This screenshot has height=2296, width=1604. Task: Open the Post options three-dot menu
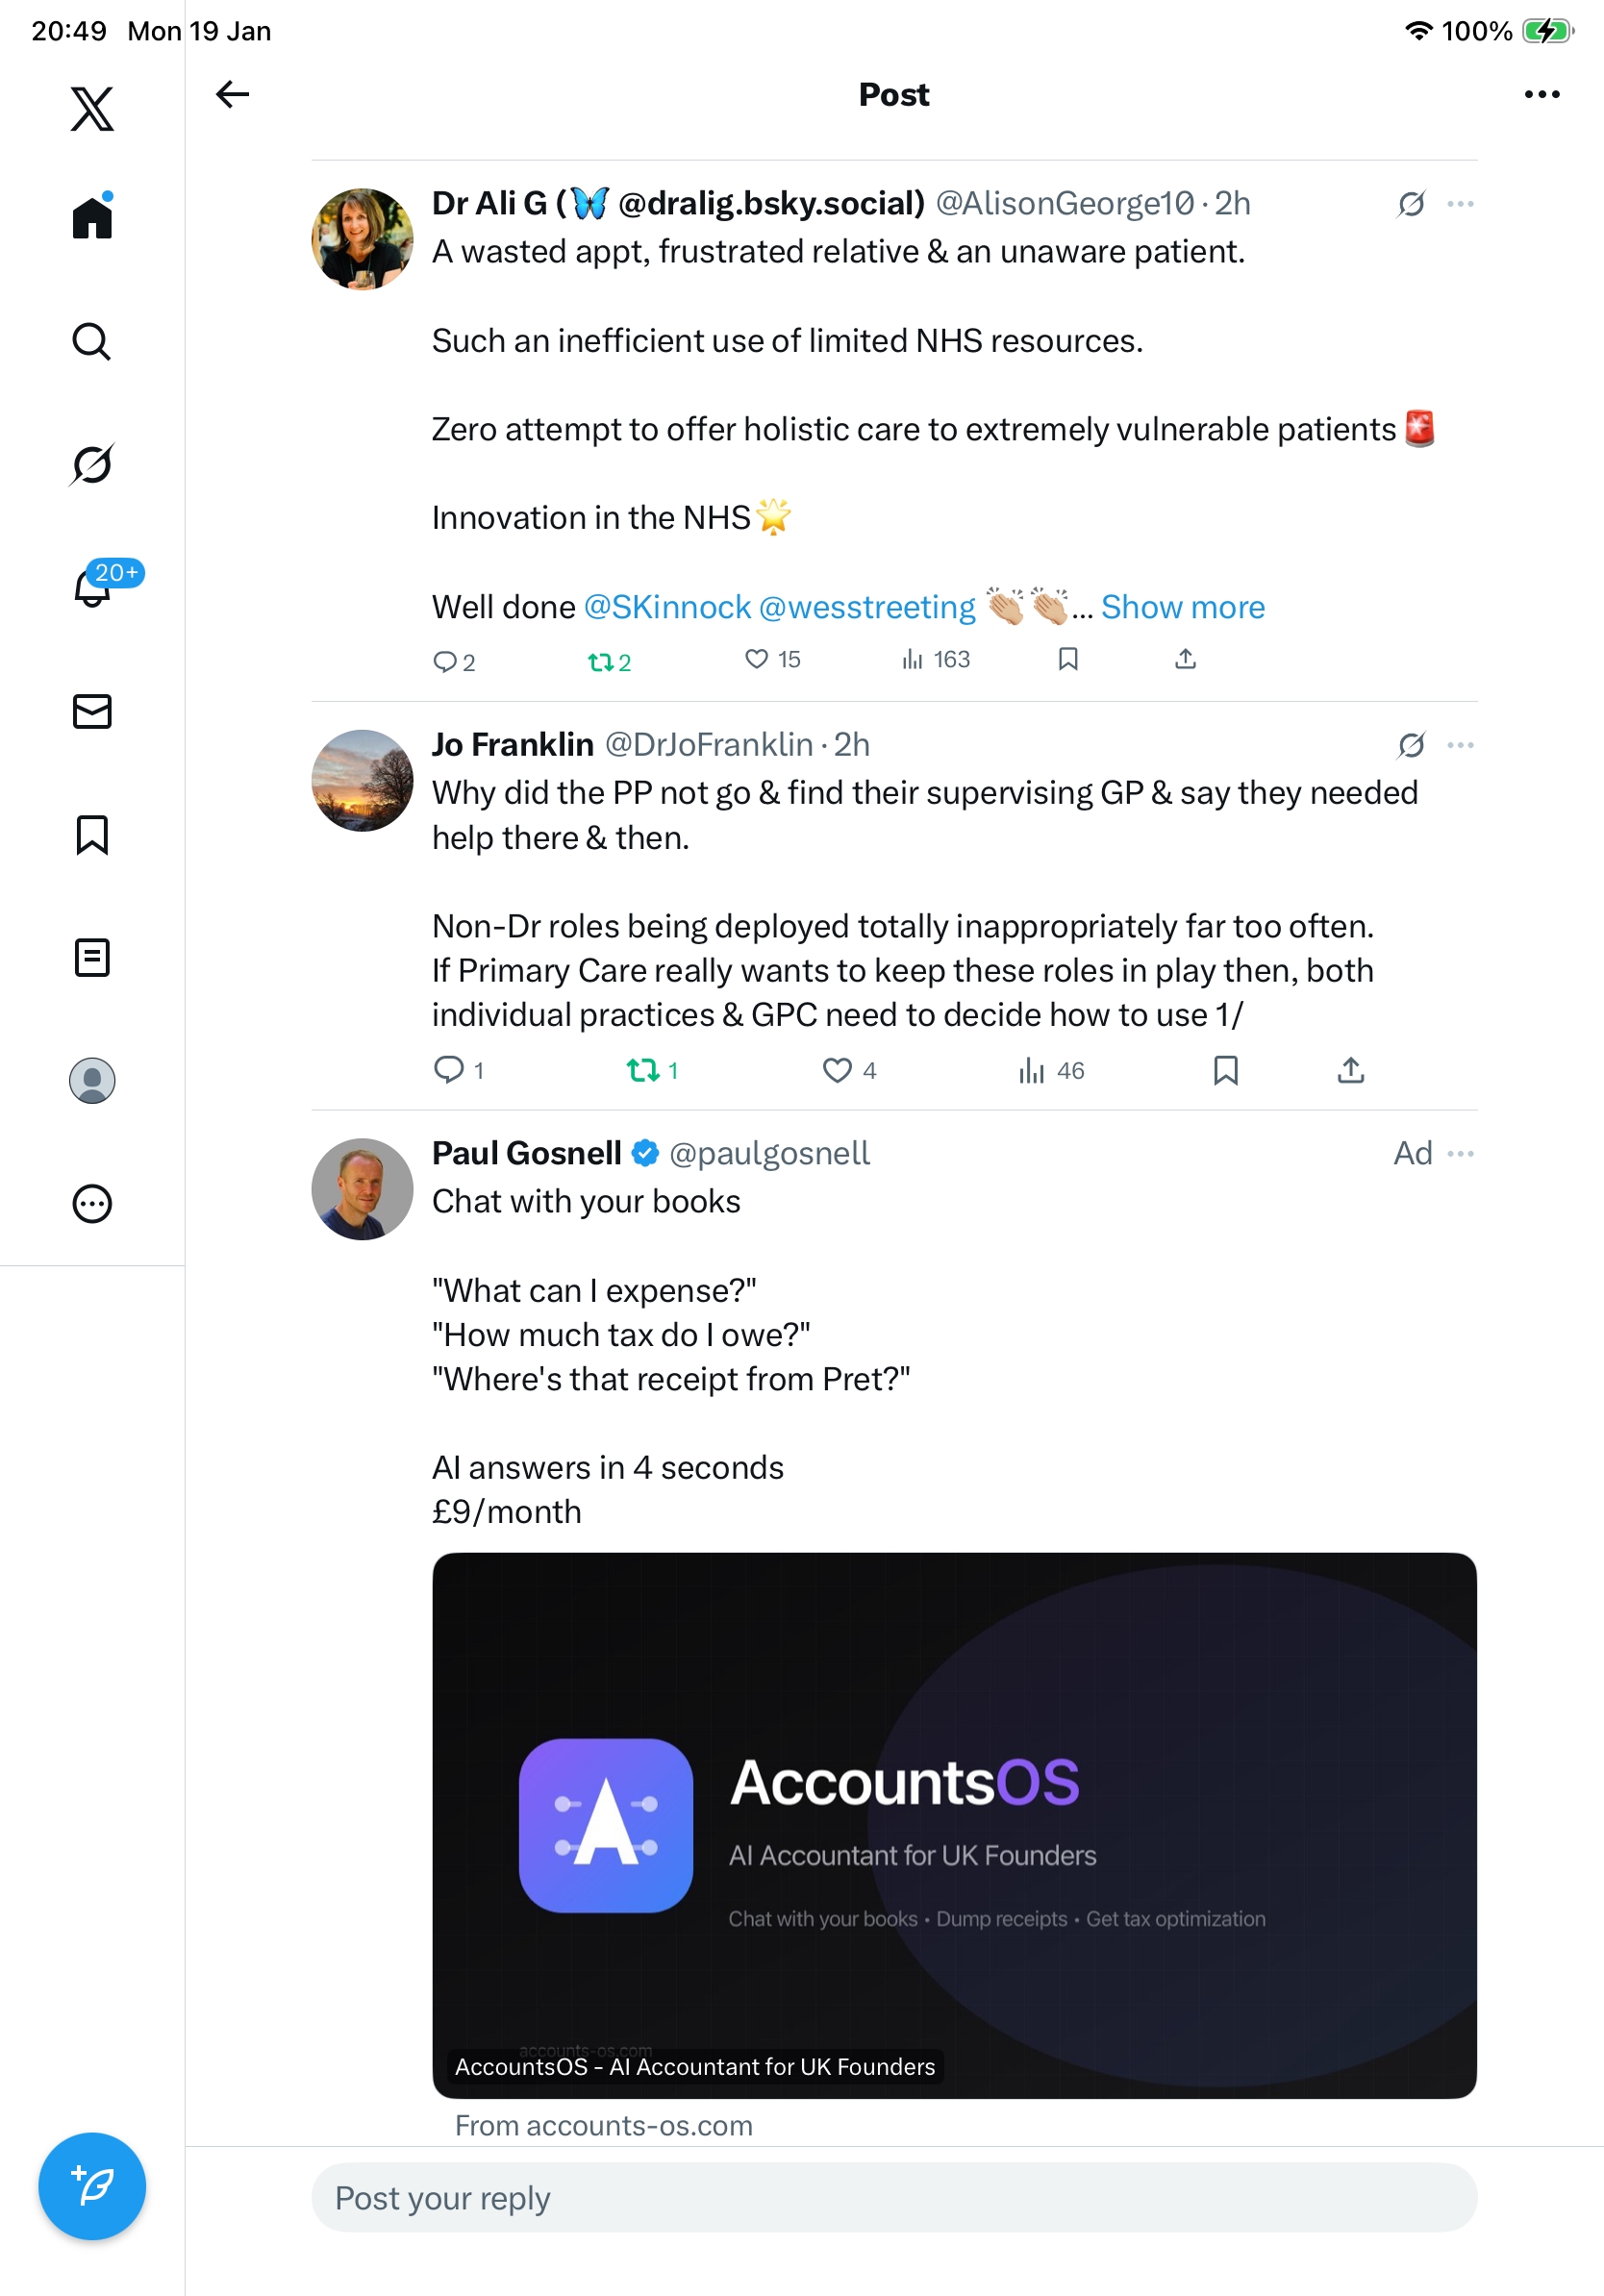coord(1541,95)
